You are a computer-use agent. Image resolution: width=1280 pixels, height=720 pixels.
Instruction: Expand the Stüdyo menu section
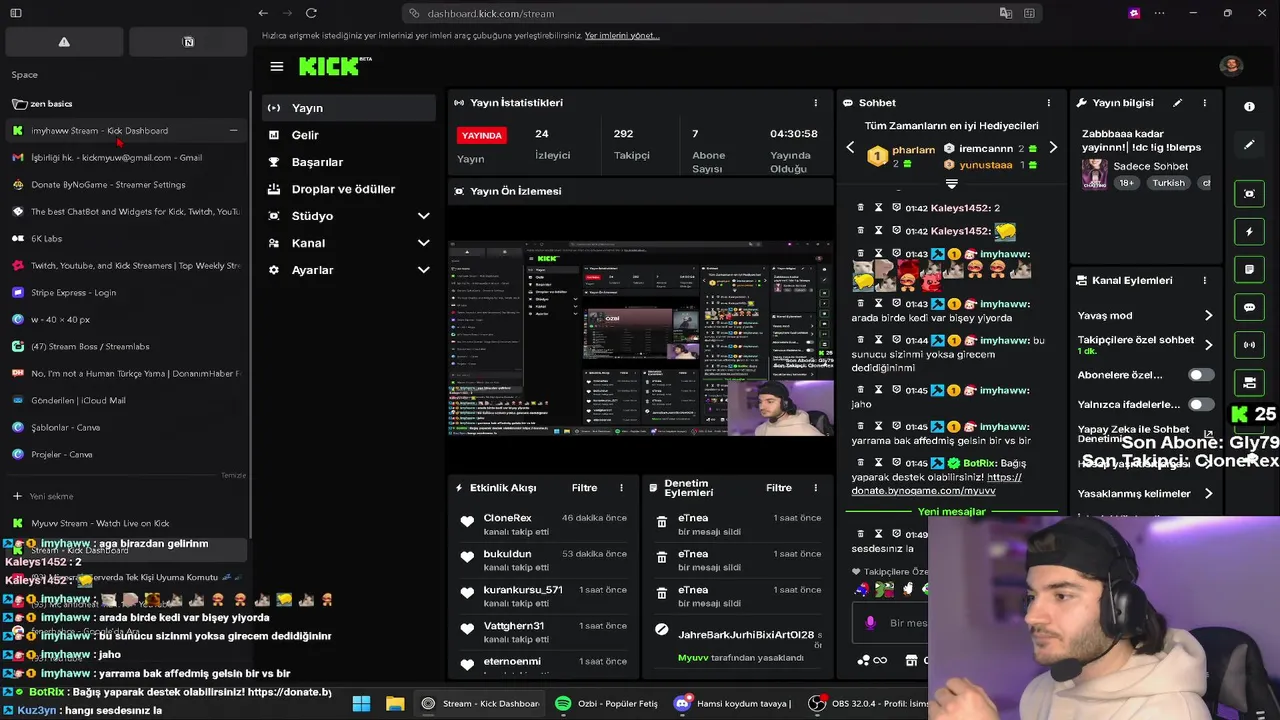click(x=348, y=216)
